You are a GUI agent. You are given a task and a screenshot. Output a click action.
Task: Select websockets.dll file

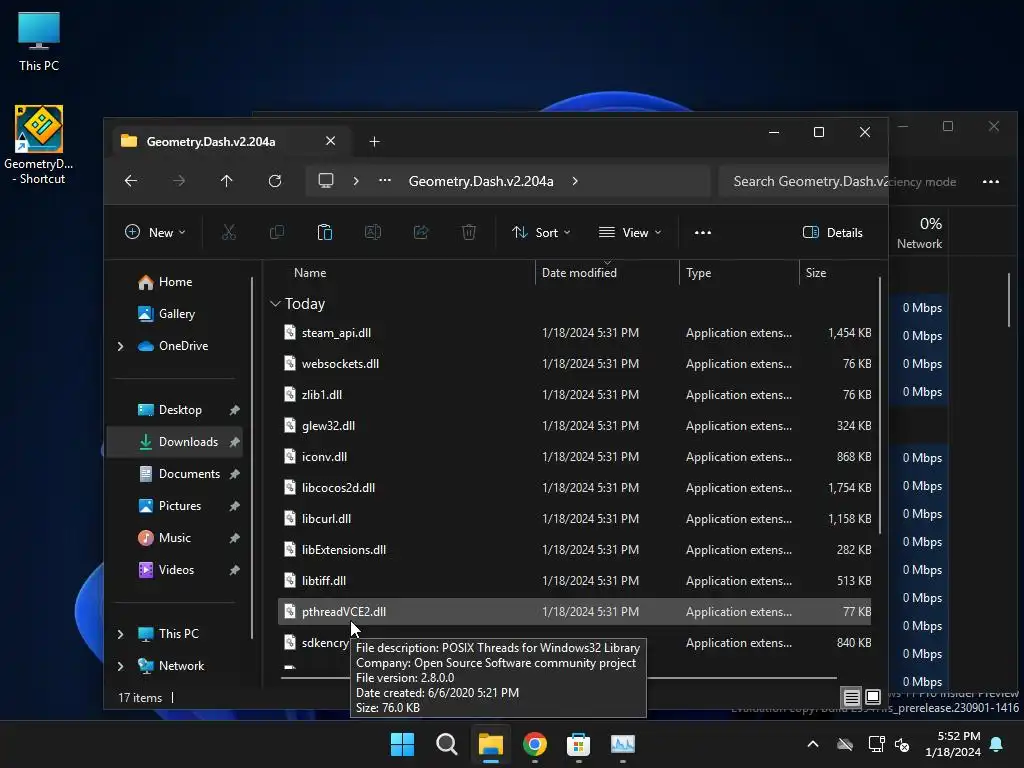pyautogui.click(x=575, y=364)
